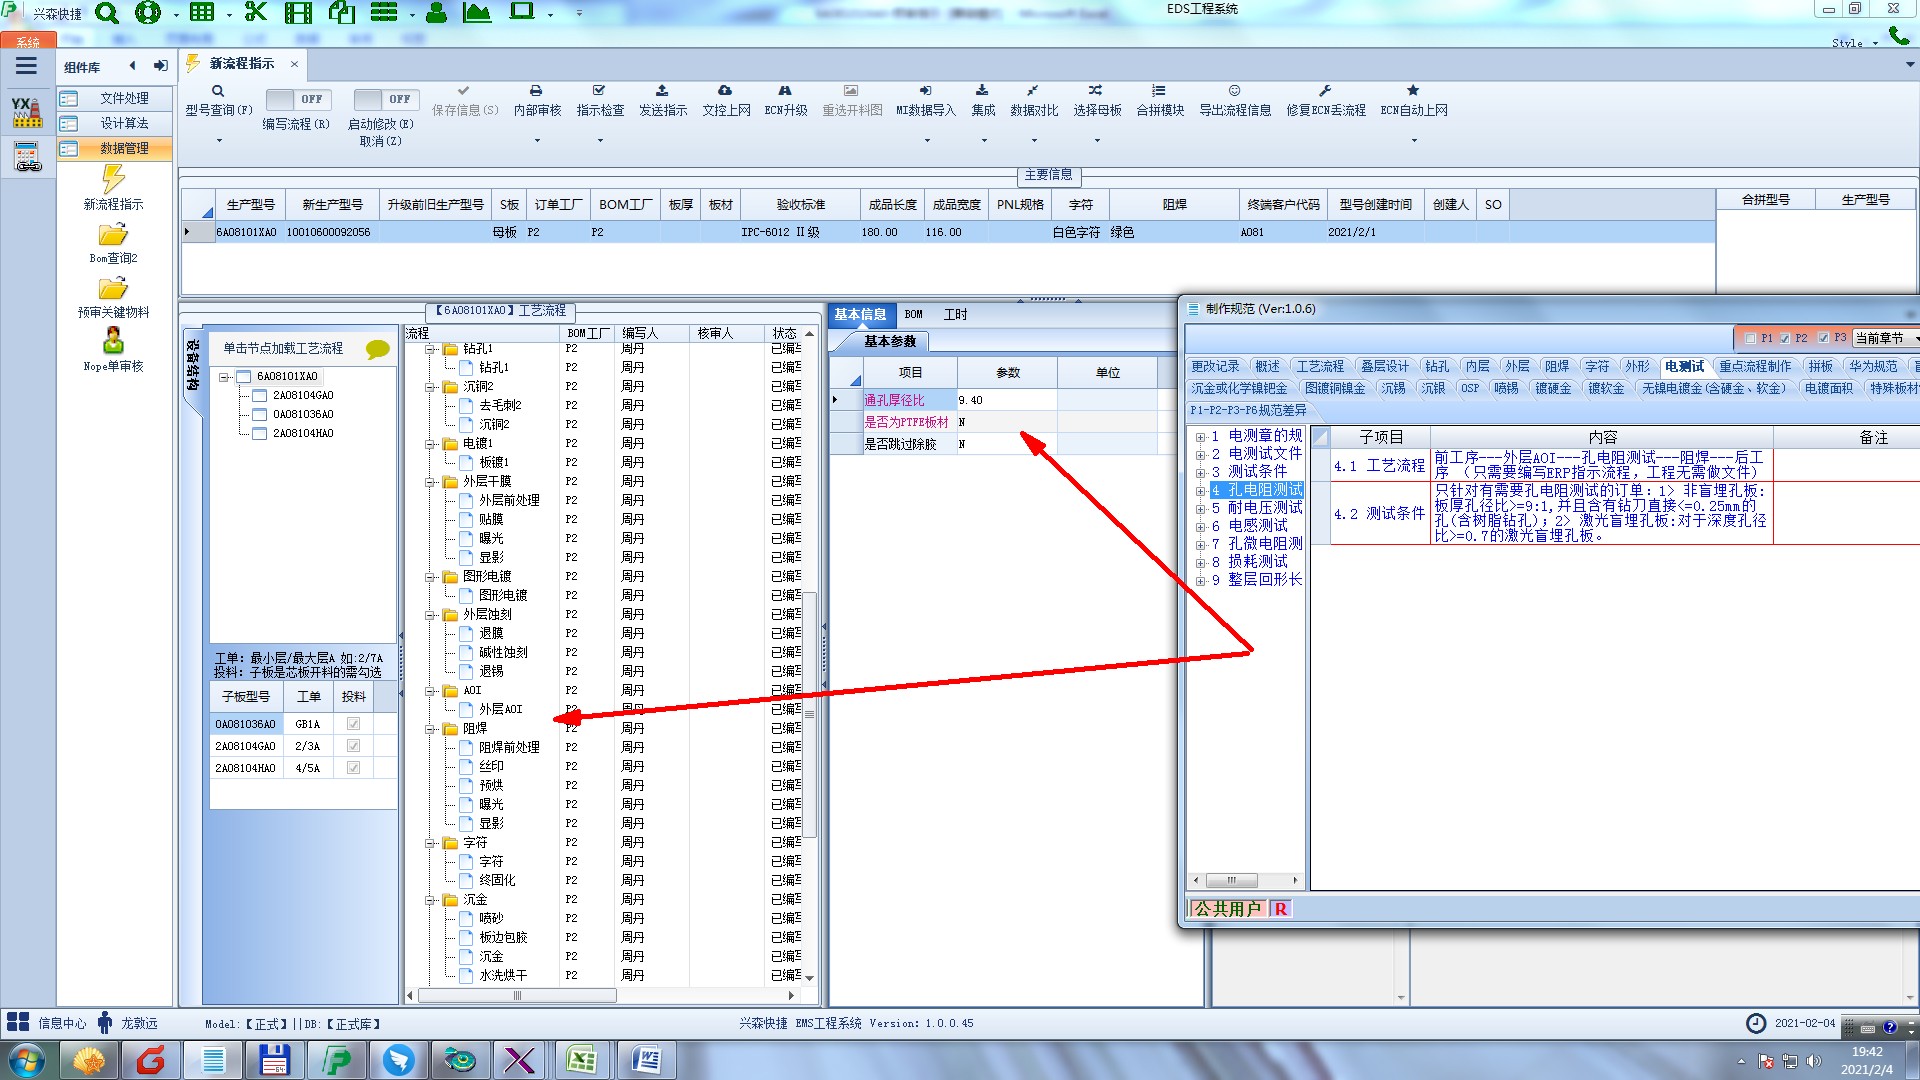This screenshot has height=1080, width=1920.
Task: Collapse the 阻焊 folder in process tree
Action: [430, 729]
